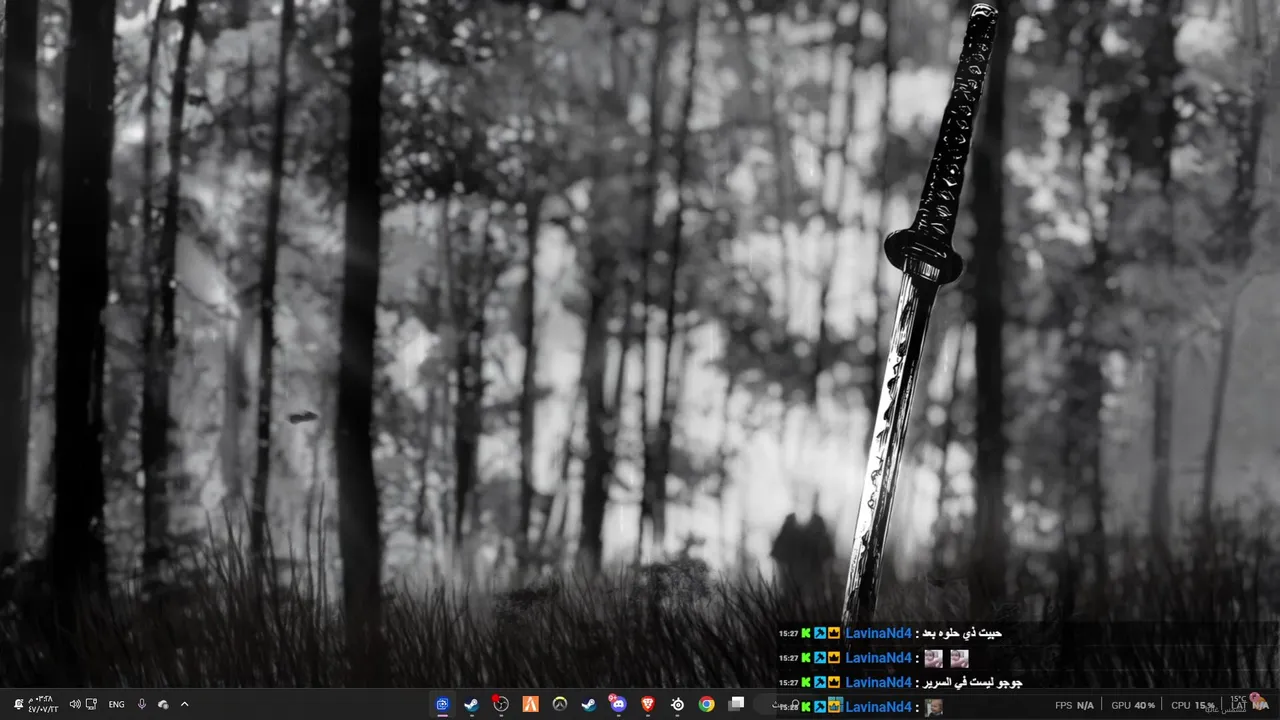Open the Steam icon beside the Discord icon
Image resolution: width=1280 pixels, height=720 pixels.
(x=589, y=704)
